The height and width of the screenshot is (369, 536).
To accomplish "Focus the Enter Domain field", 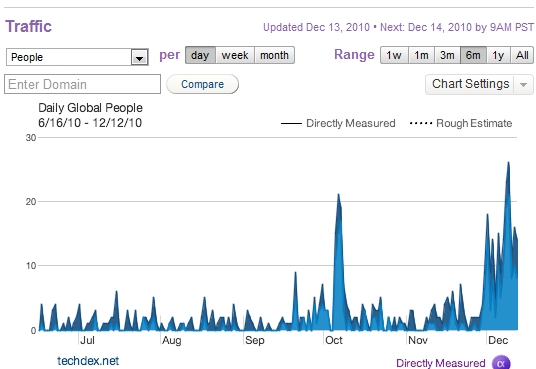I will point(82,84).
